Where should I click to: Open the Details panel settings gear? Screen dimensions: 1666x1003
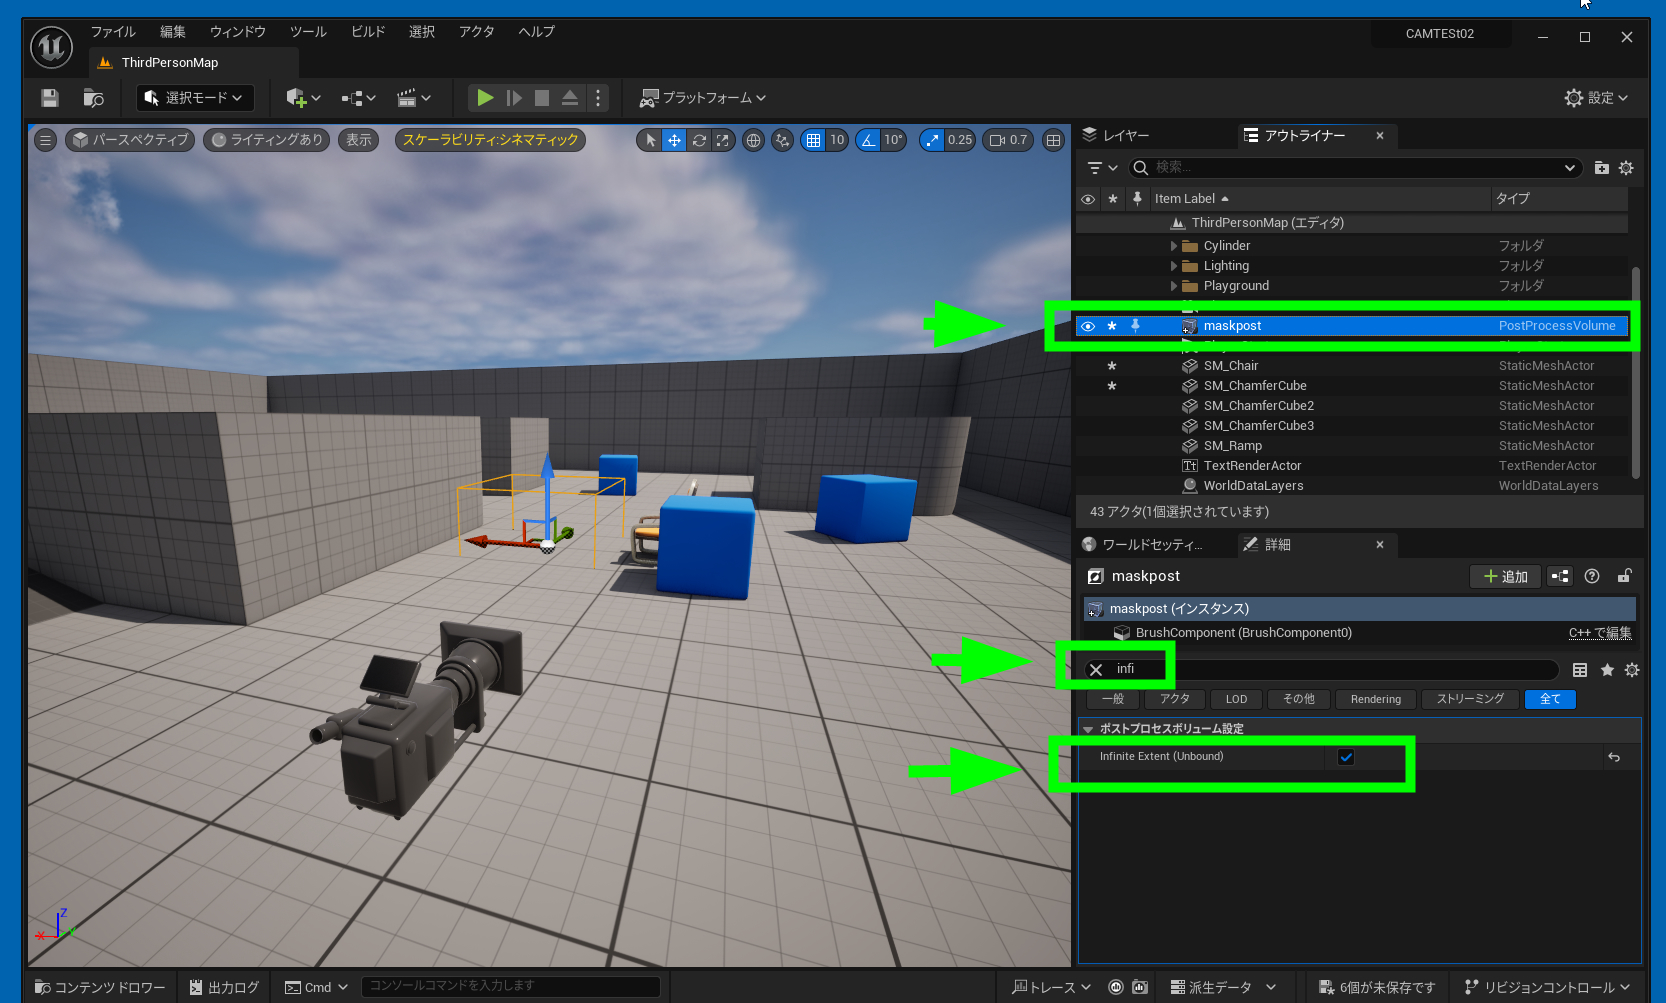tap(1632, 670)
